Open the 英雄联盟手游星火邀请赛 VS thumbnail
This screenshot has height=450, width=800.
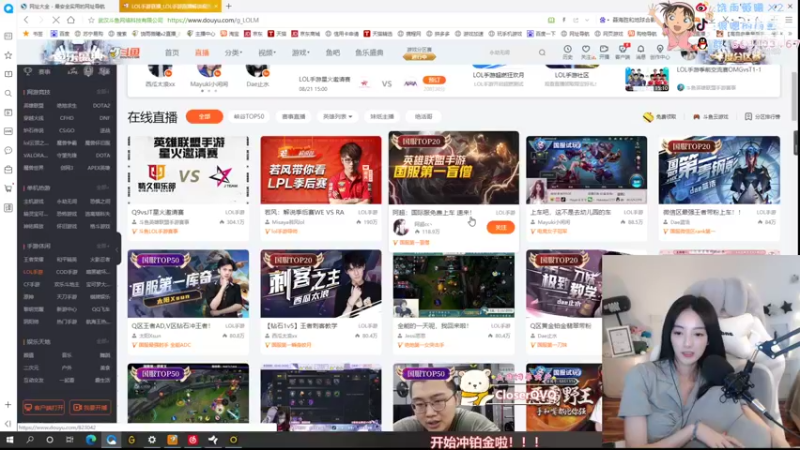(x=188, y=170)
